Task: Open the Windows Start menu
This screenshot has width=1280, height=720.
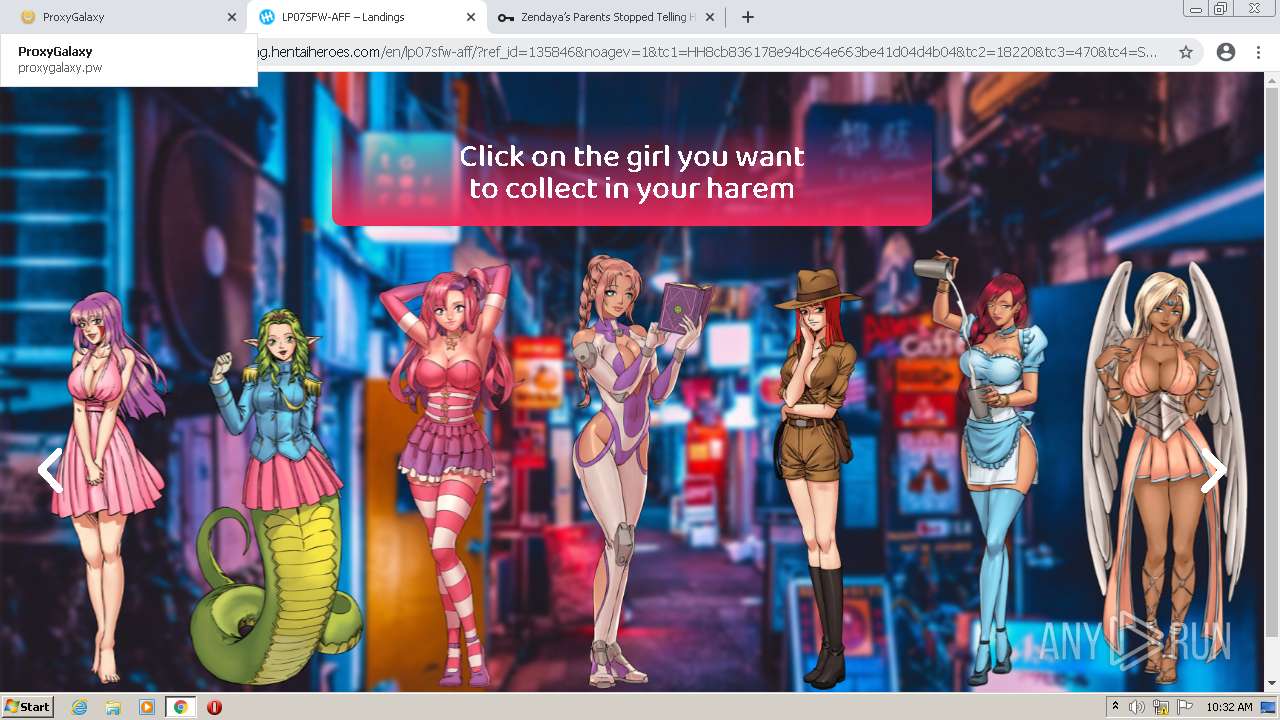Action: pos(27,707)
